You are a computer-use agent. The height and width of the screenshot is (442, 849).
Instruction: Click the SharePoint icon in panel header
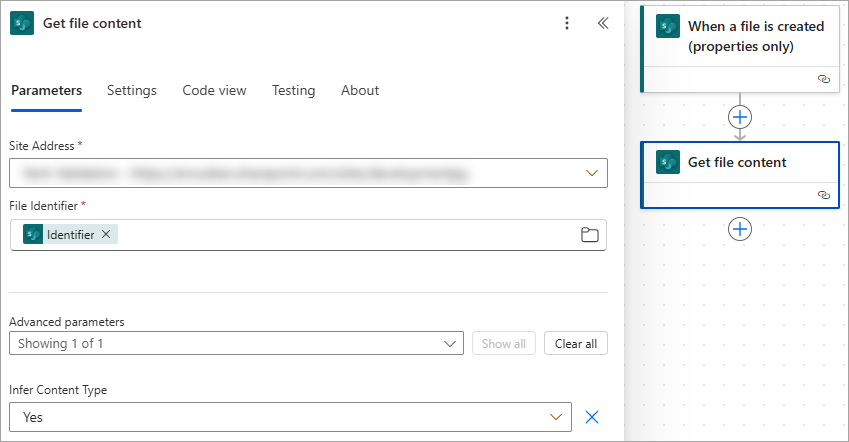click(22, 23)
